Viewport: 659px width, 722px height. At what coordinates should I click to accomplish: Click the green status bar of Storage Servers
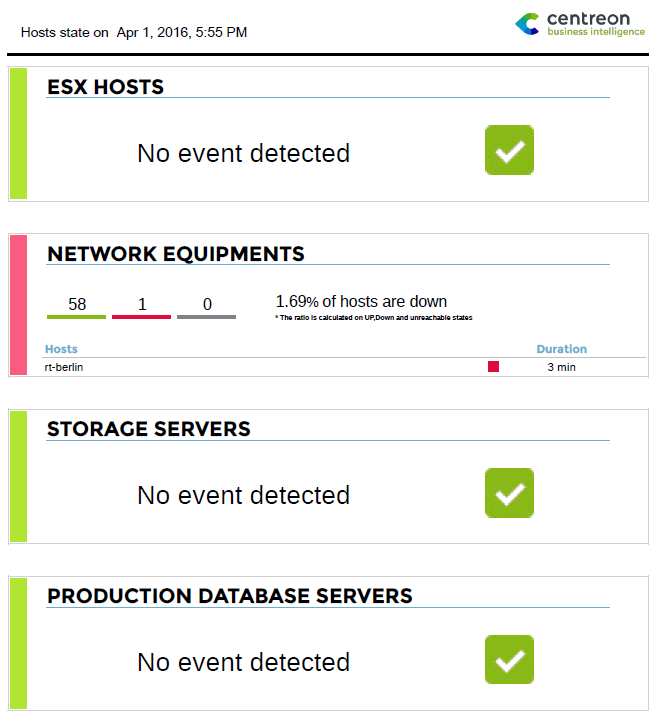[18, 476]
